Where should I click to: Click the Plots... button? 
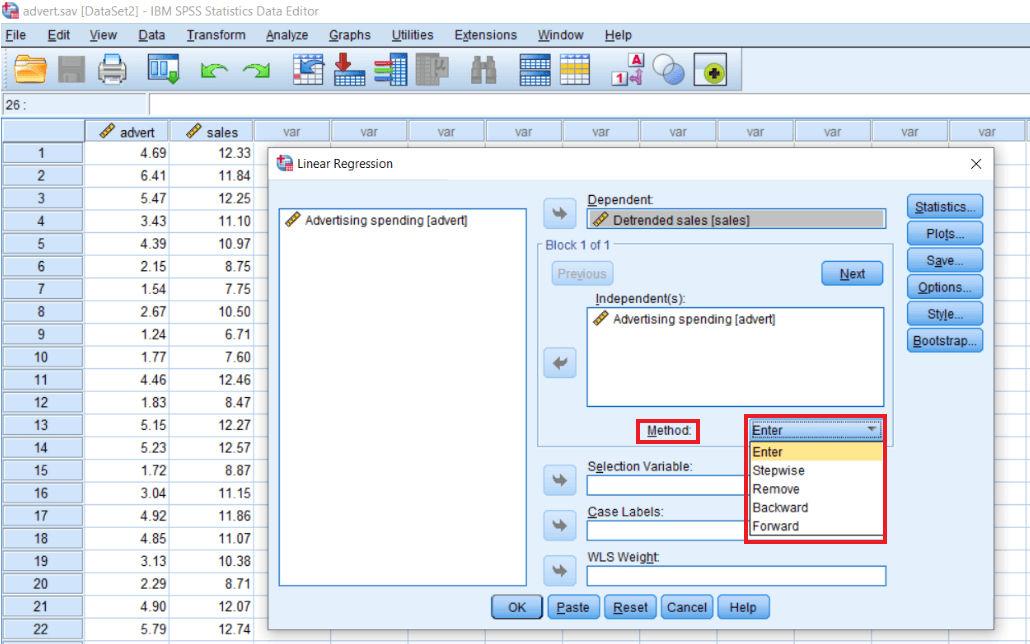(x=945, y=234)
